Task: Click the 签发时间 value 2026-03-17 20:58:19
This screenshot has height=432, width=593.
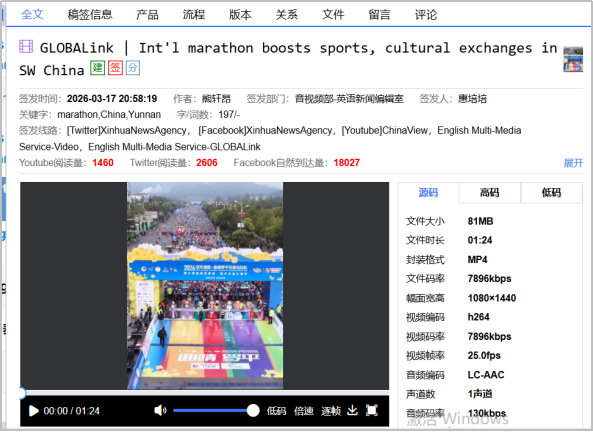Action: point(112,99)
